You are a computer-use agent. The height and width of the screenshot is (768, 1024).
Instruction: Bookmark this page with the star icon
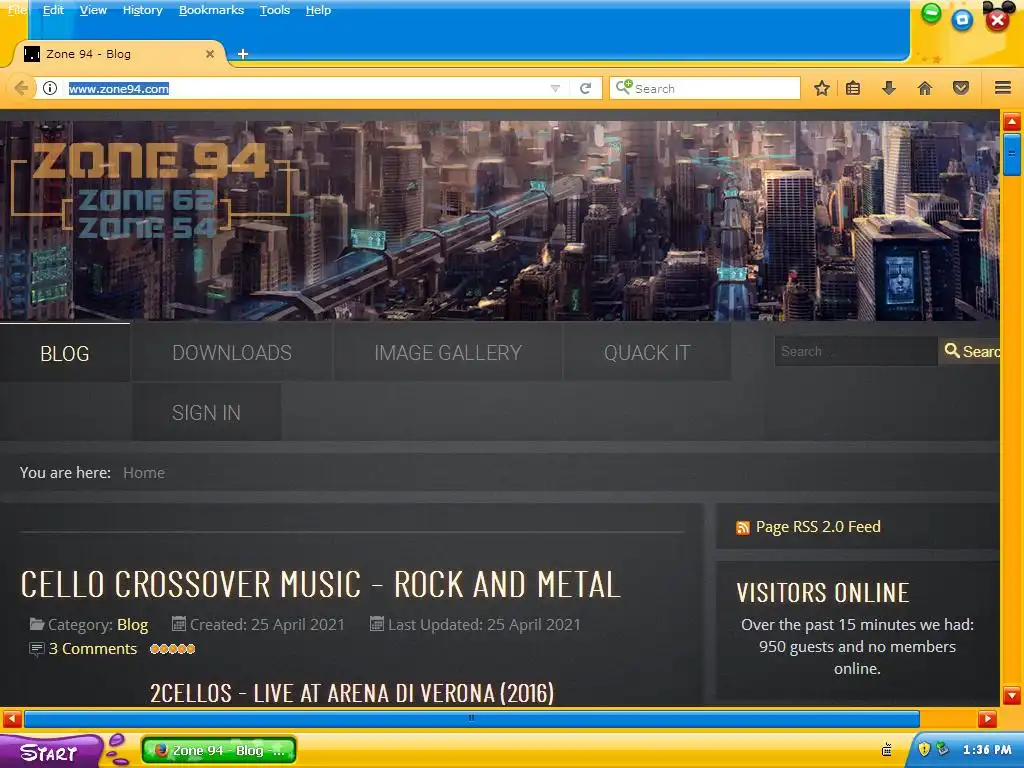pos(822,88)
